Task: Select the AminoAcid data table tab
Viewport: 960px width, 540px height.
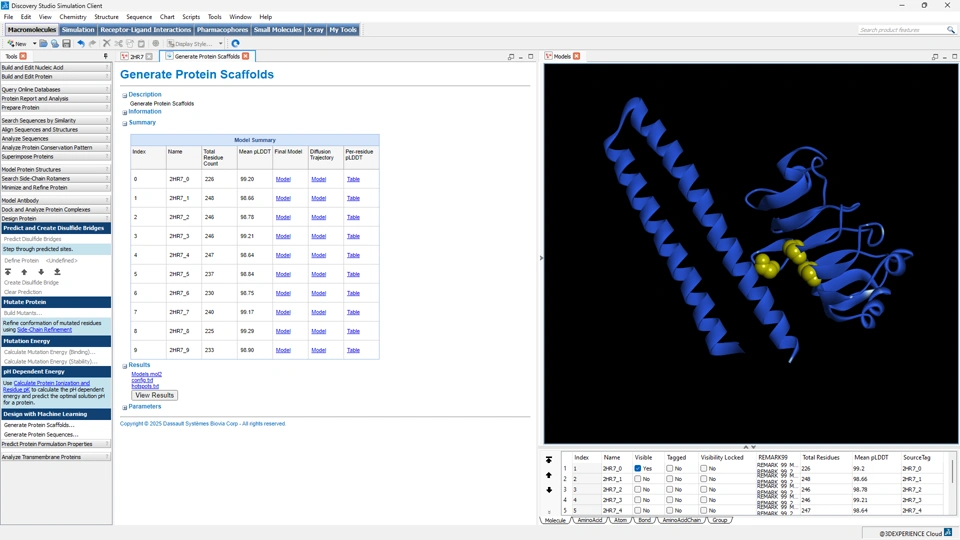Action: 590,520
